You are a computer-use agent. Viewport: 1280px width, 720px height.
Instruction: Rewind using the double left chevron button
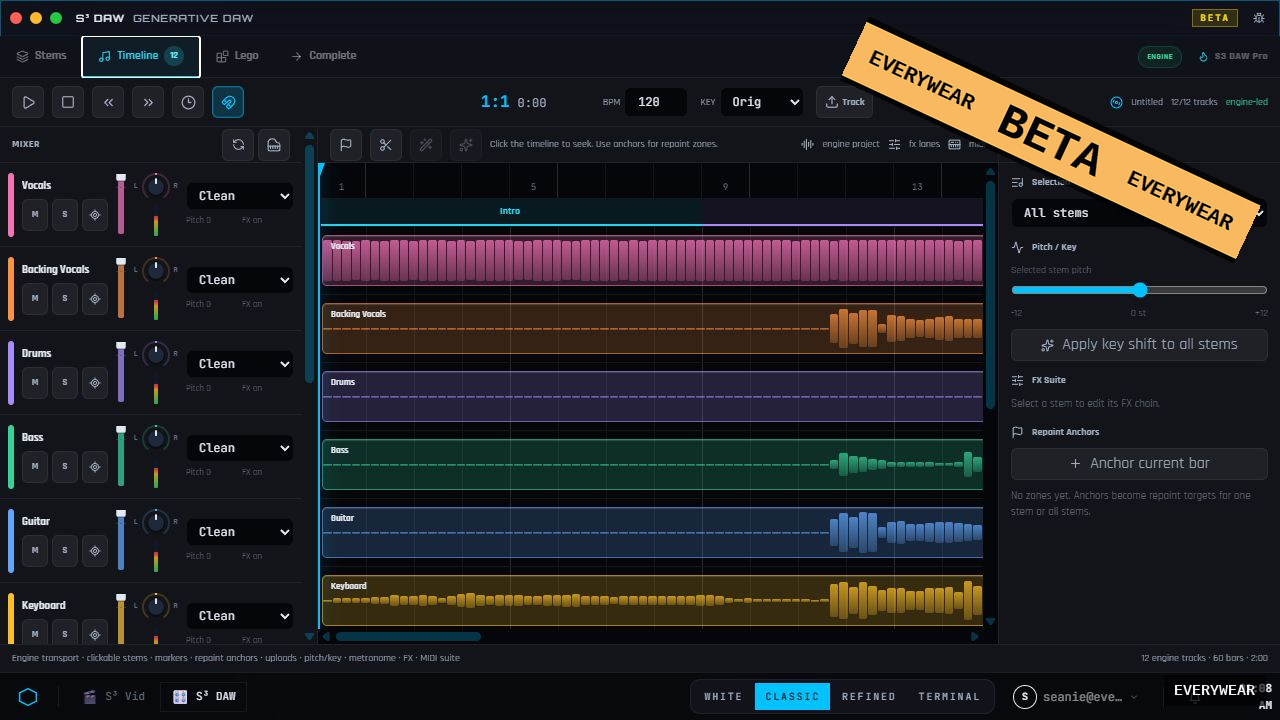point(108,102)
